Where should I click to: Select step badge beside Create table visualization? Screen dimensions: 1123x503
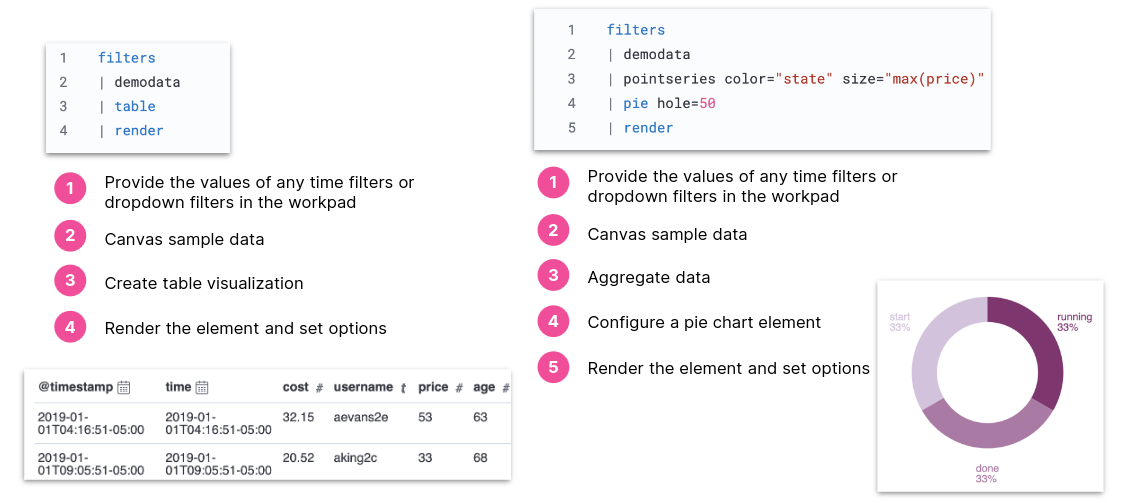coord(70,282)
